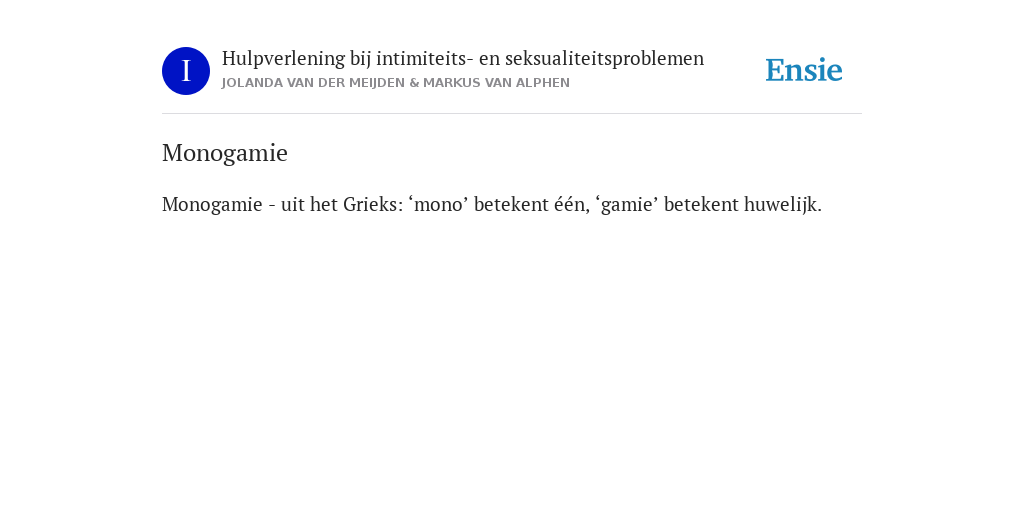Click the blue circular 'I' icon
This screenshot has height=512, width=1024.
[x=186, y=71]
